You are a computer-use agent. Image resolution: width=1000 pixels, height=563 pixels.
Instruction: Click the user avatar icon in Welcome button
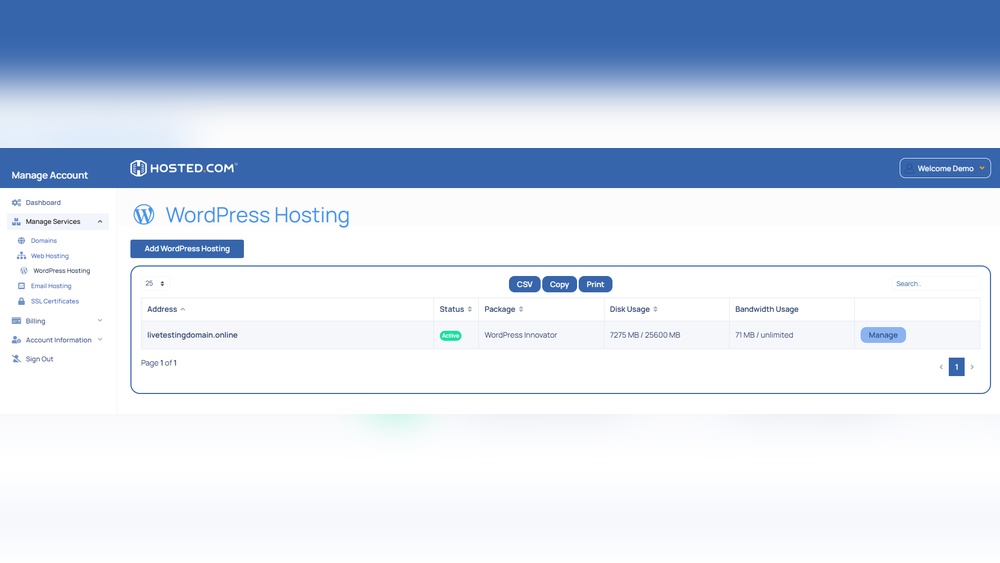click(x=909, y=168)
